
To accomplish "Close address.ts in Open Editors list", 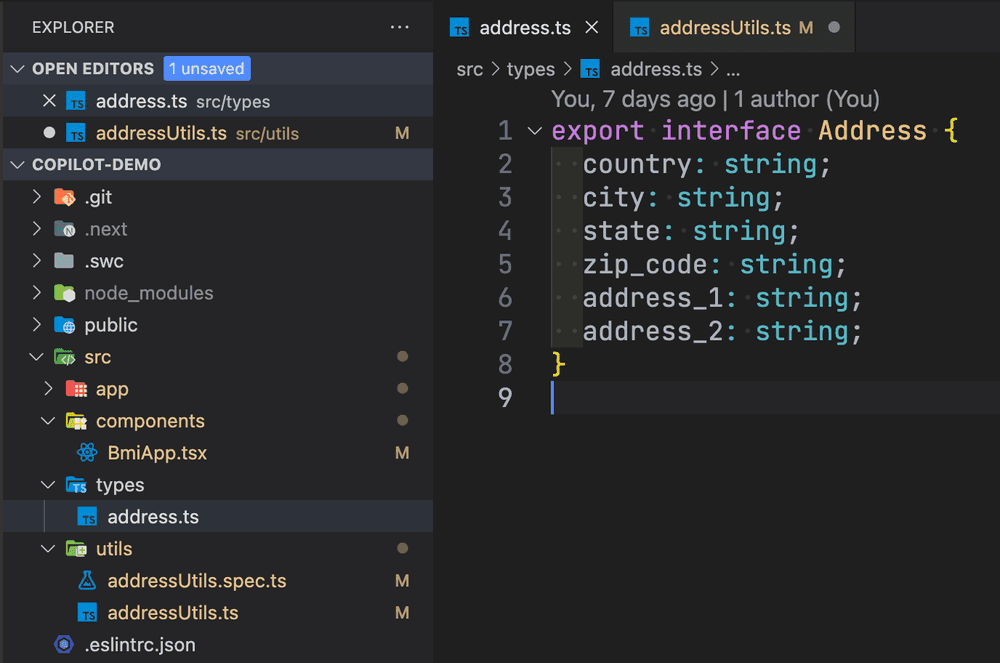I will 49,101.
